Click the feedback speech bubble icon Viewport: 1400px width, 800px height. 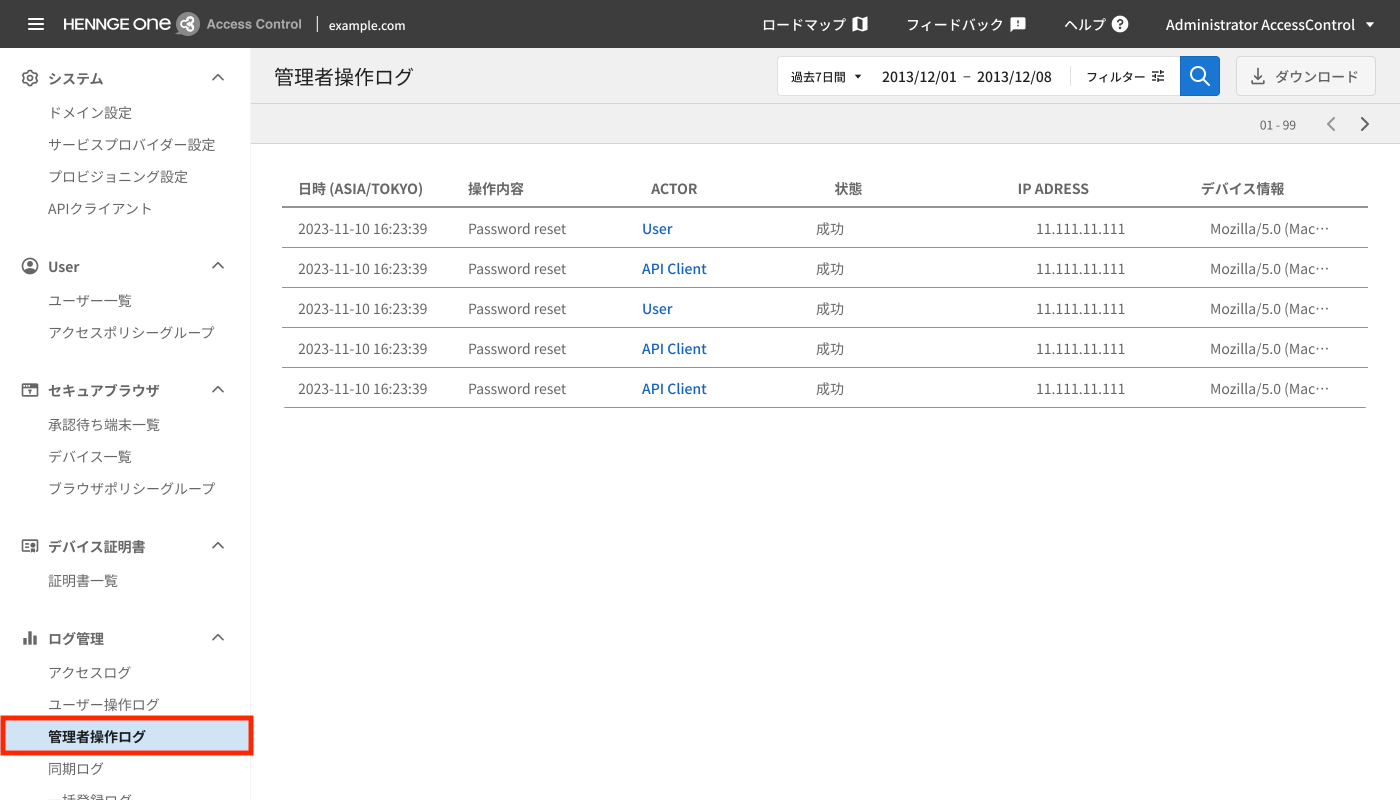coord(1018,24)
